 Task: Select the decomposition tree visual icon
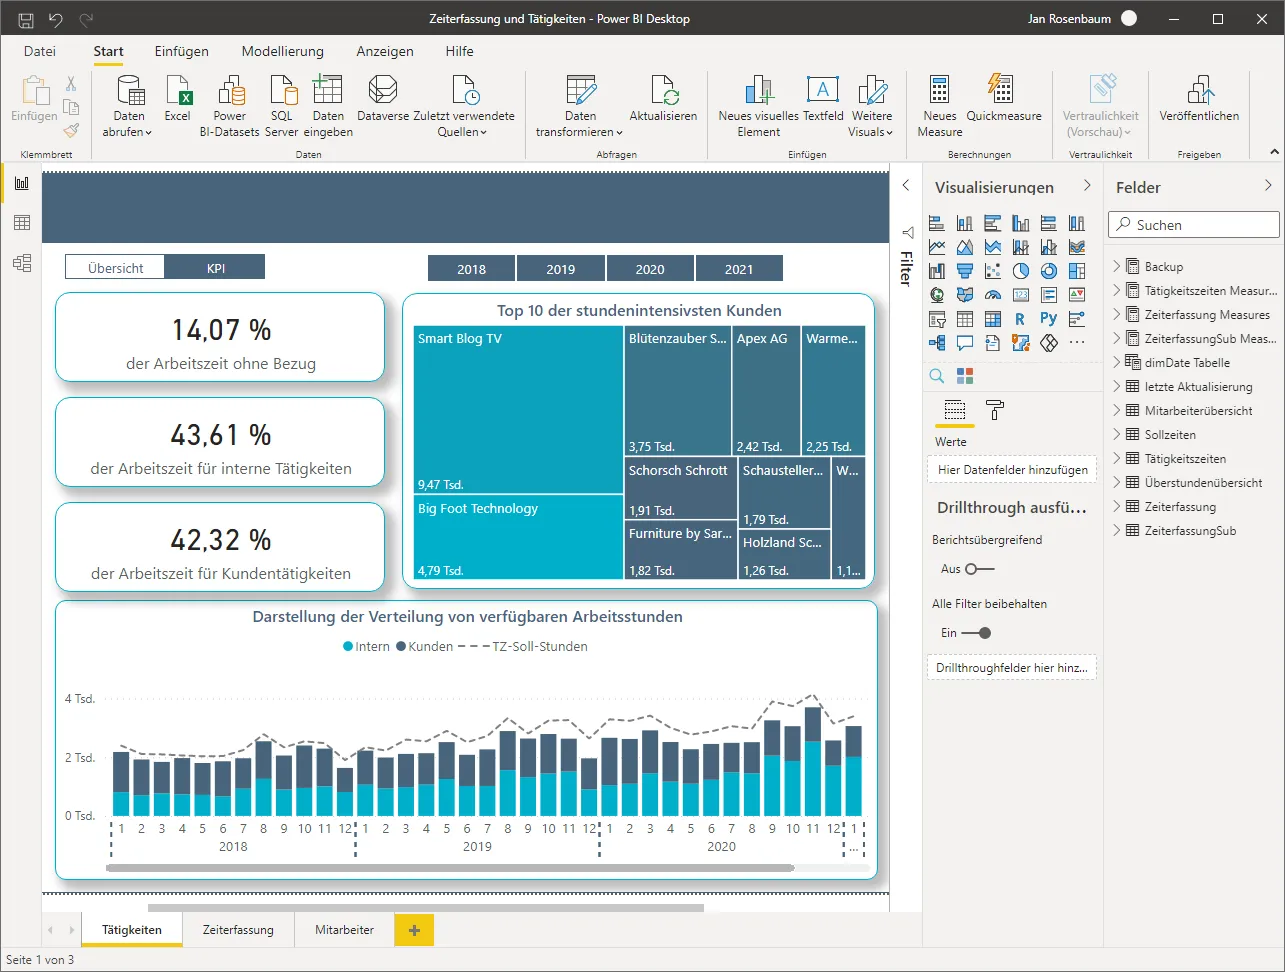[937, 343]
